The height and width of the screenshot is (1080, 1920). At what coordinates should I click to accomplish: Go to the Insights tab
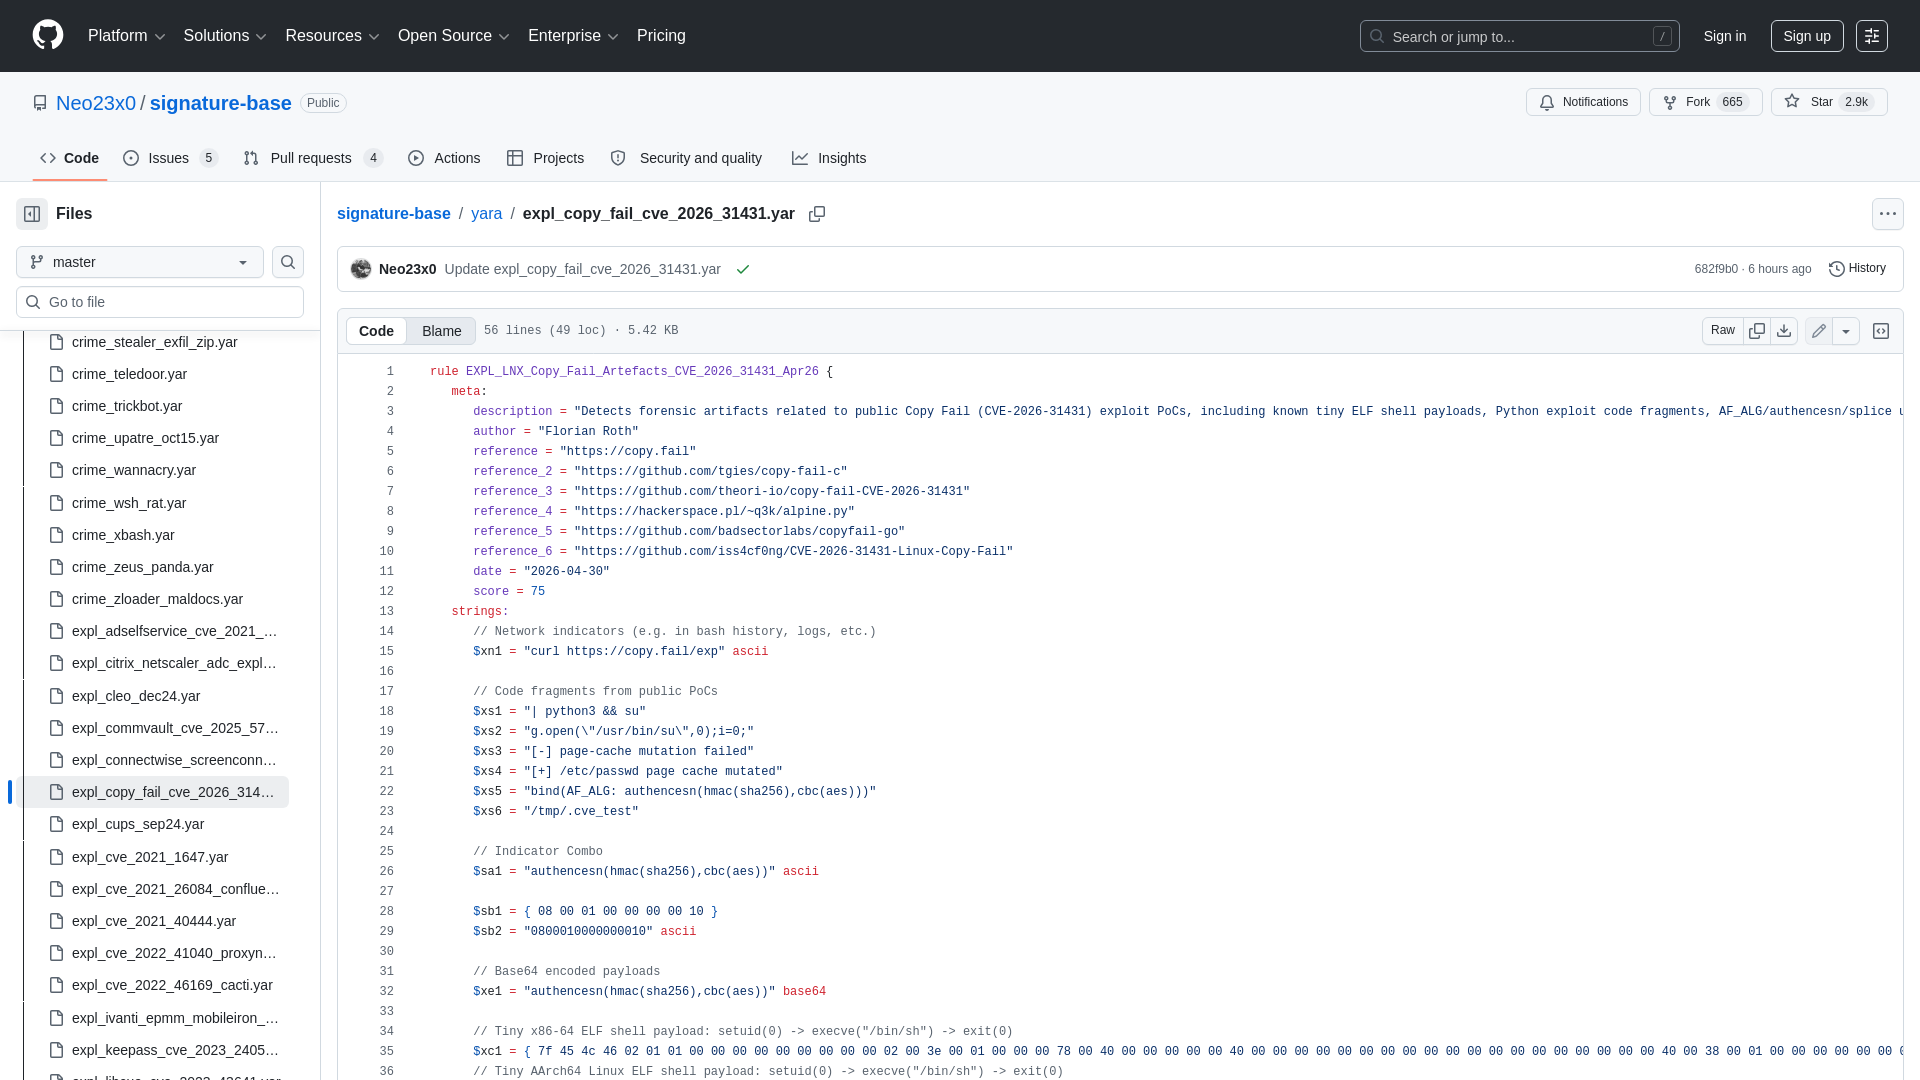pyautogui.click(x=829, y=158)
